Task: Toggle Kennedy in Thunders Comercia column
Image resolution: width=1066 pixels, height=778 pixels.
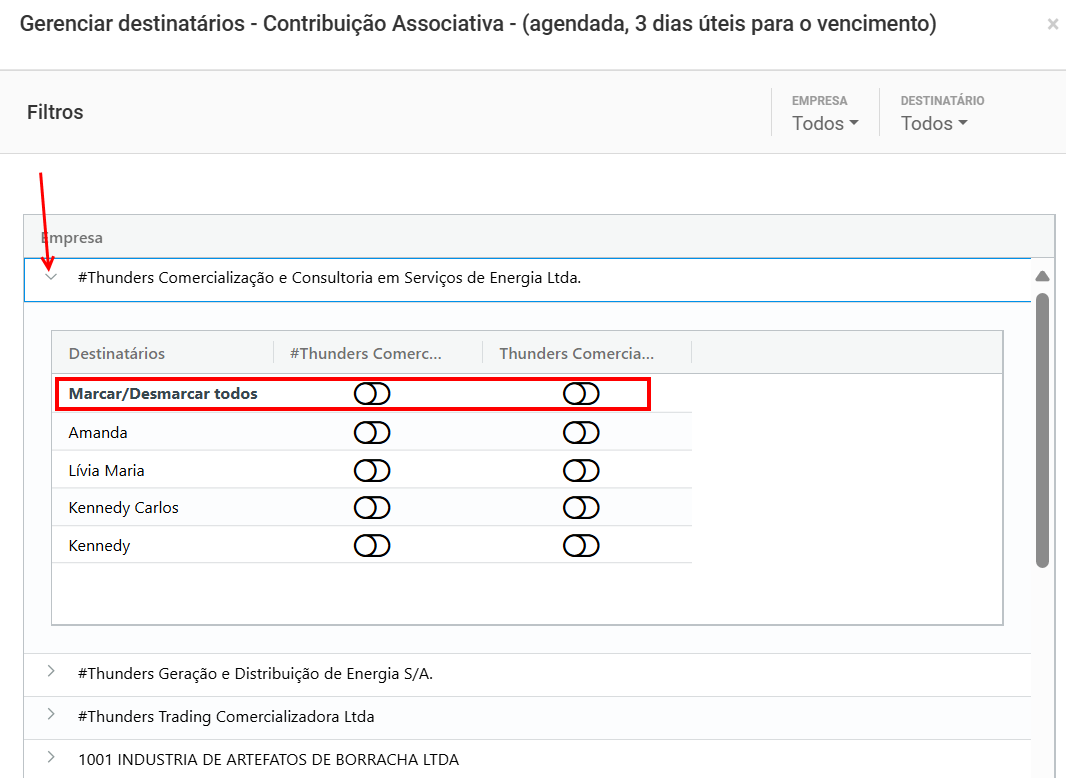Action: pyautogui.click(x=580, y=545)
